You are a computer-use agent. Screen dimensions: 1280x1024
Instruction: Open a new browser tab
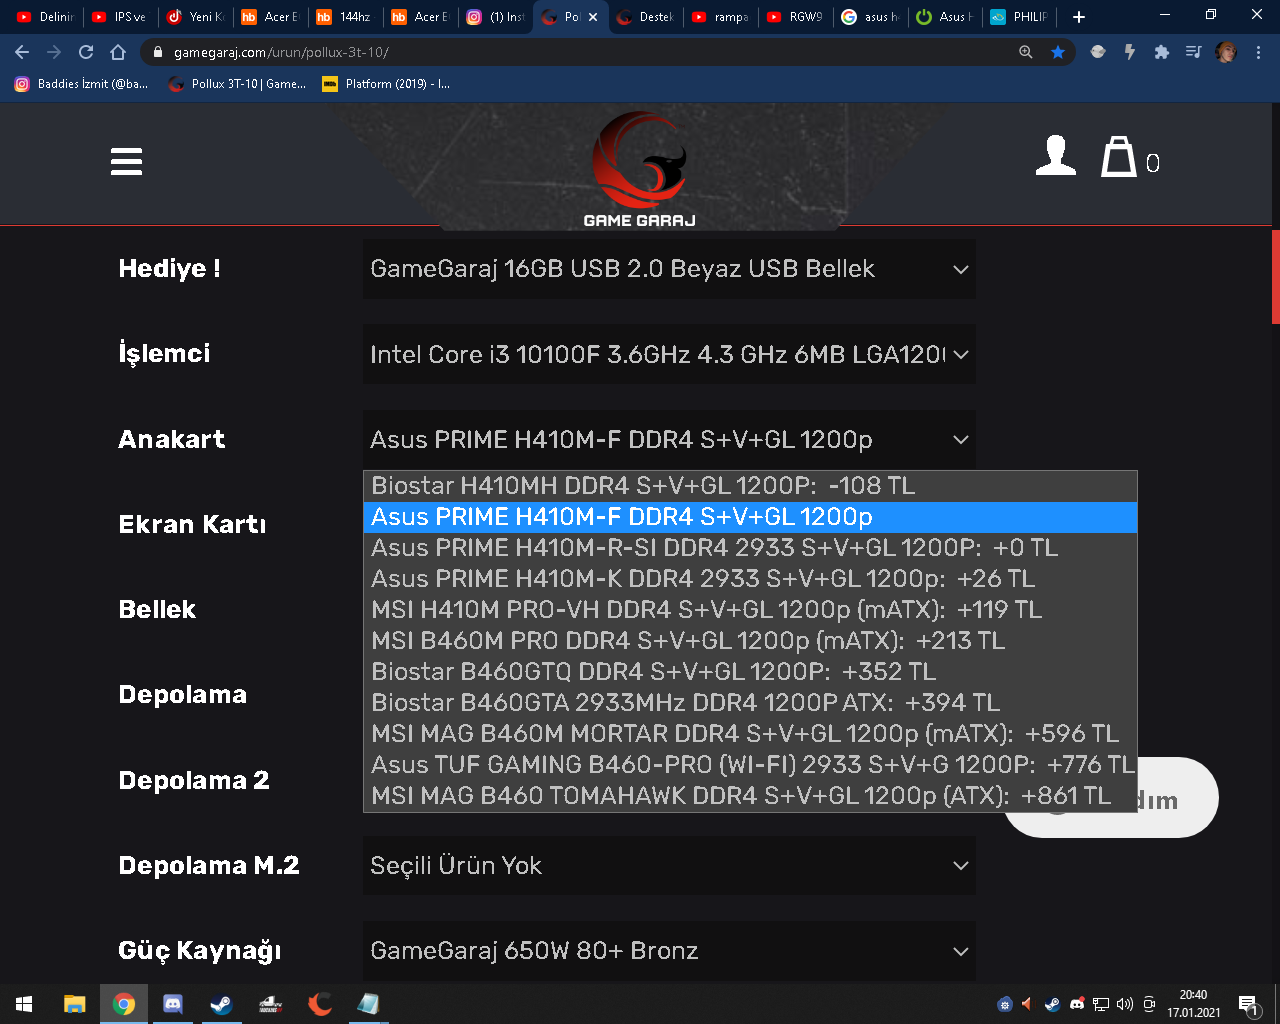(1078, 17)
